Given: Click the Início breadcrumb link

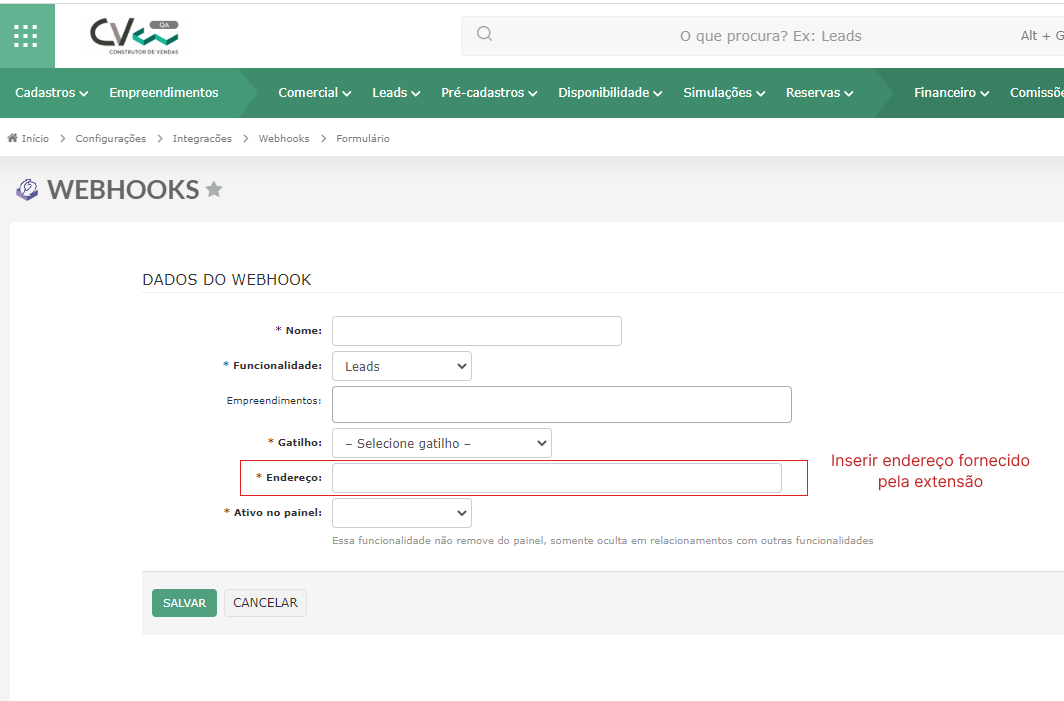Looking at the screenshot, I should coord(35,138).
